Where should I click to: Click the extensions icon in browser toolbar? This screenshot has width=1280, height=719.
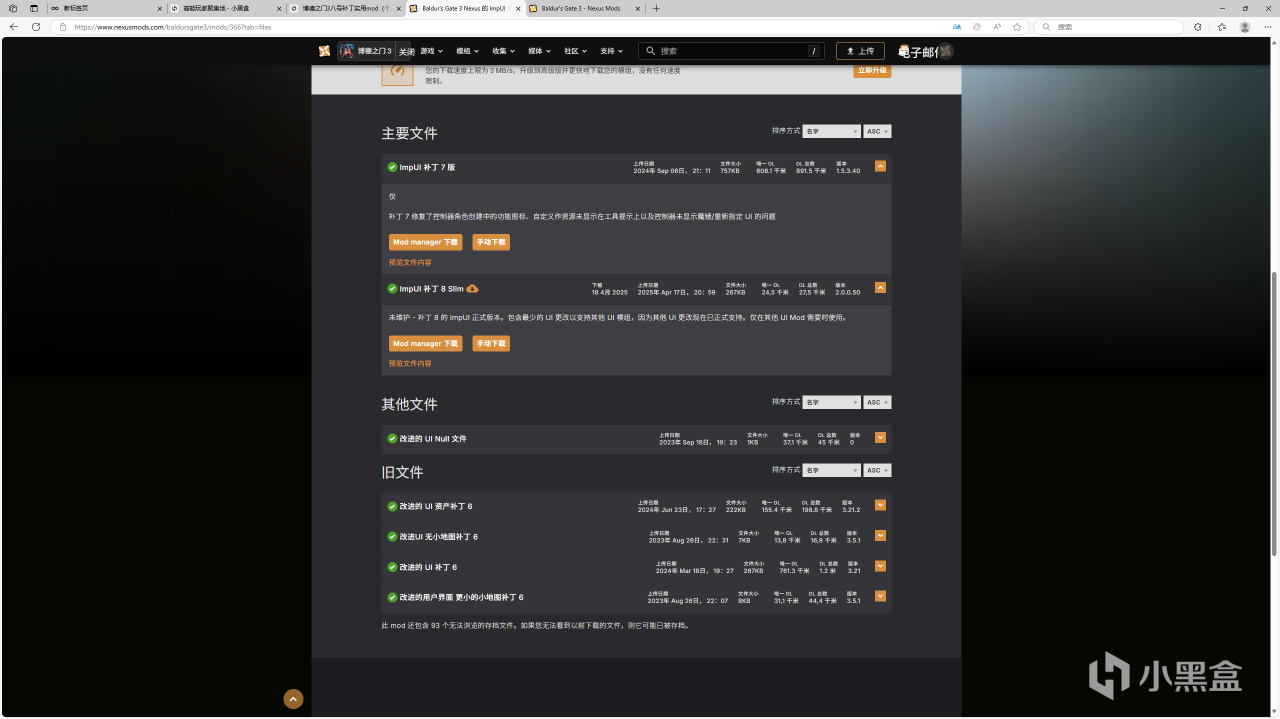(1198, 27)
